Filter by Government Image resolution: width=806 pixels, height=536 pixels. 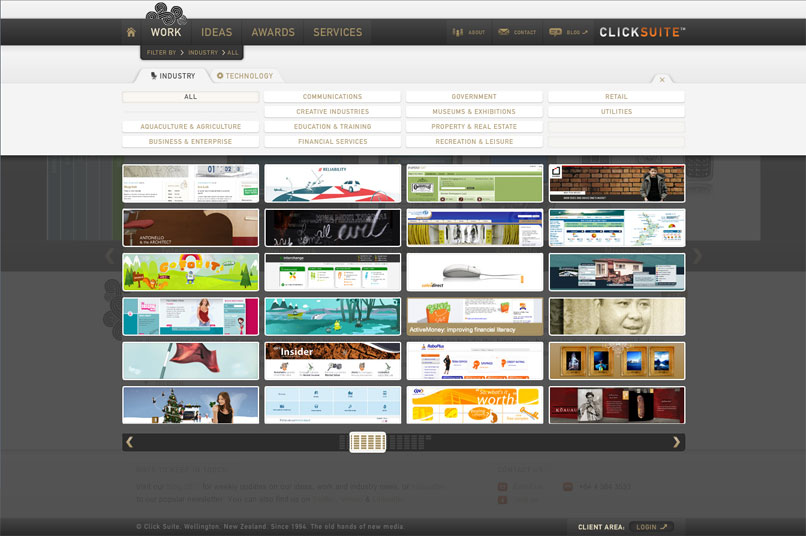[474, 97]
